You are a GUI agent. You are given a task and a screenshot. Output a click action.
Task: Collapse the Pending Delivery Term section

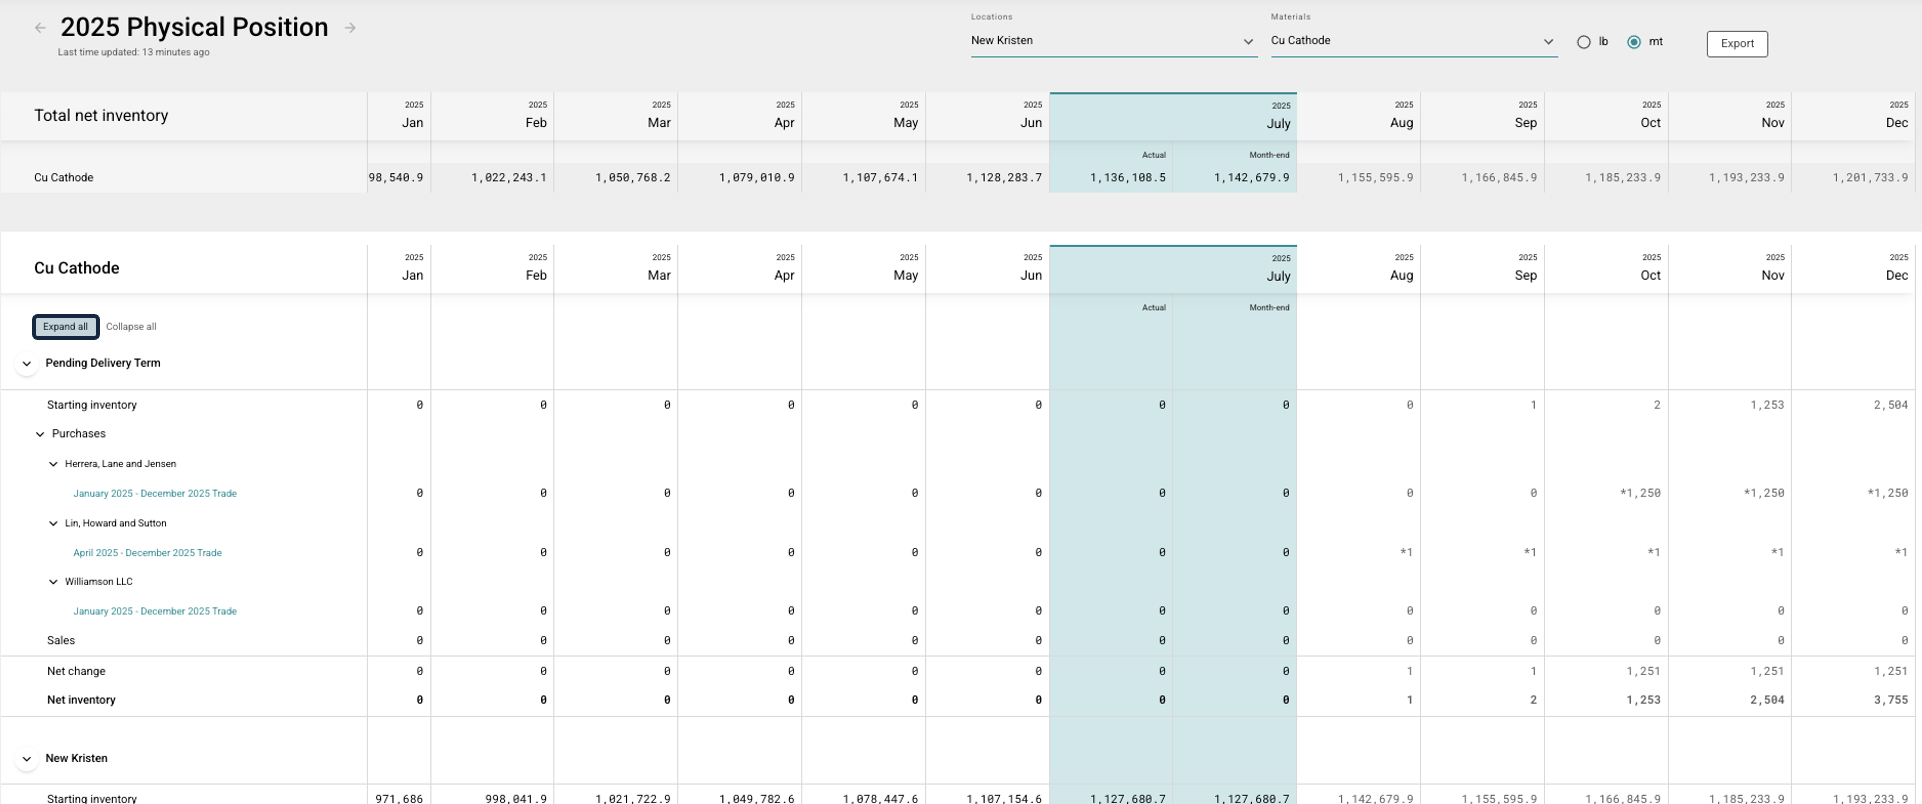pyautogui.click(x=27, y=364)
